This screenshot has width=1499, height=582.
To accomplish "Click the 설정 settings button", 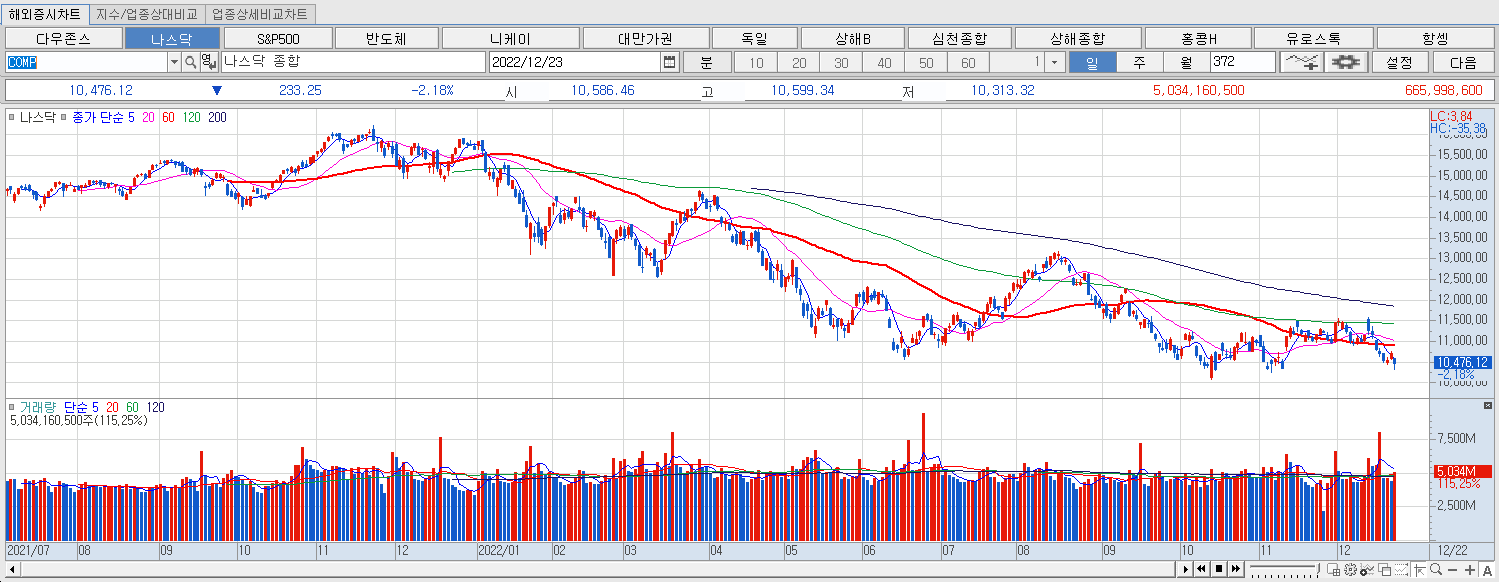I will pyautogui.click(x=1400, y=62).
